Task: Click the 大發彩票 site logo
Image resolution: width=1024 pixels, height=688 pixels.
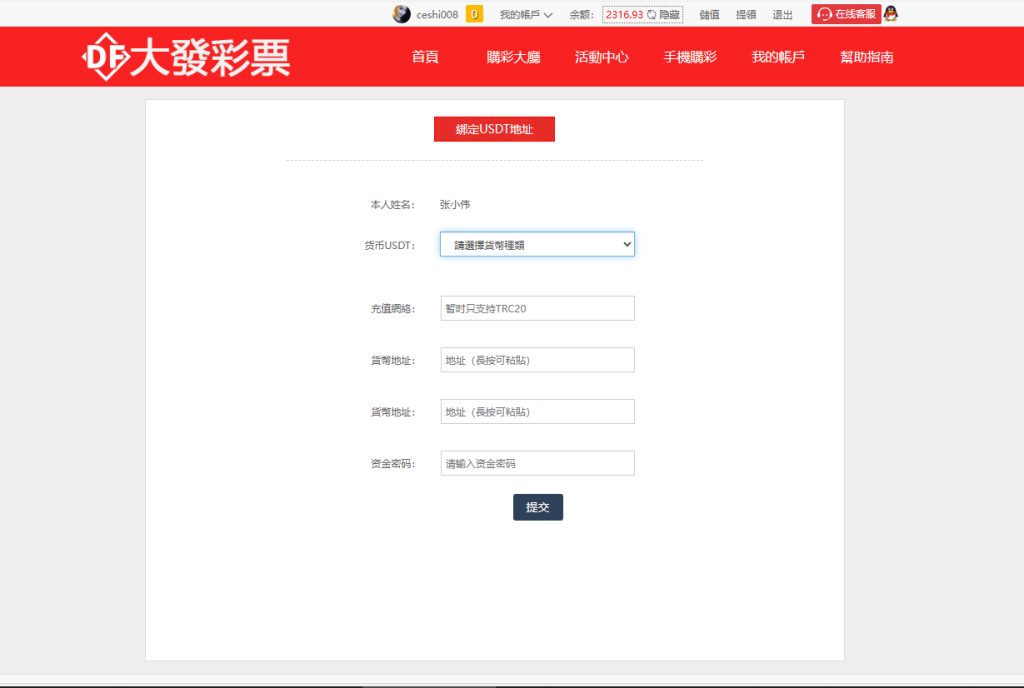Action: click(x=186, y=56)
